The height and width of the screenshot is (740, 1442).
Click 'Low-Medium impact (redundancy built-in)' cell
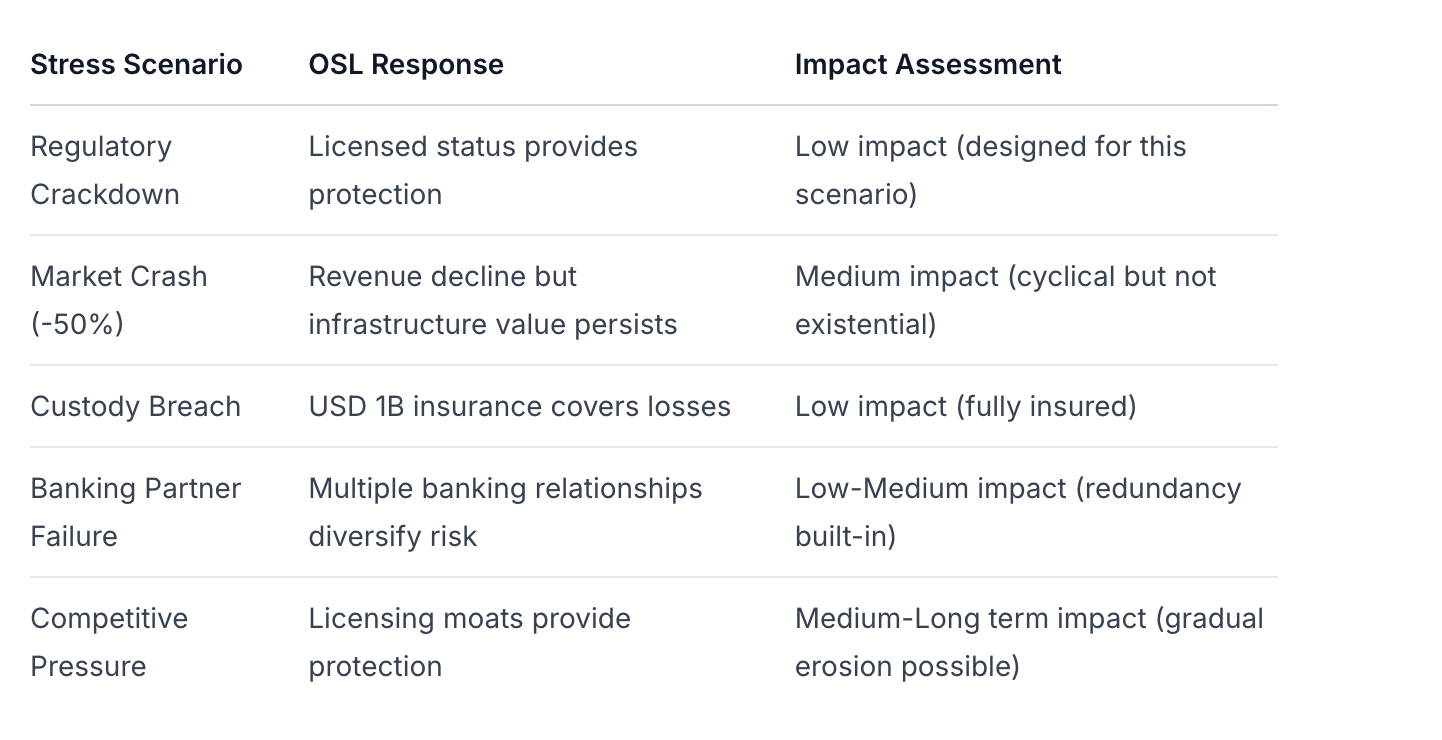click(1018, 512)
